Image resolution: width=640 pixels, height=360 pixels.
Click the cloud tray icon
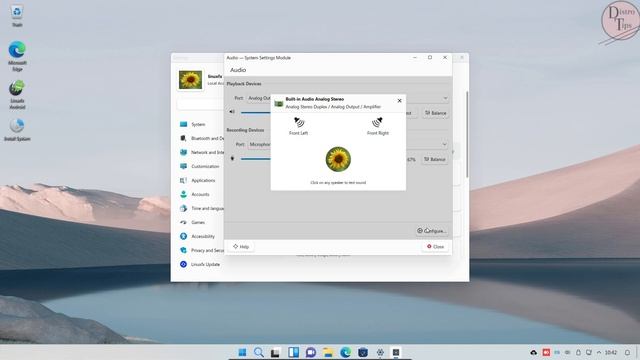coord(533,352)
